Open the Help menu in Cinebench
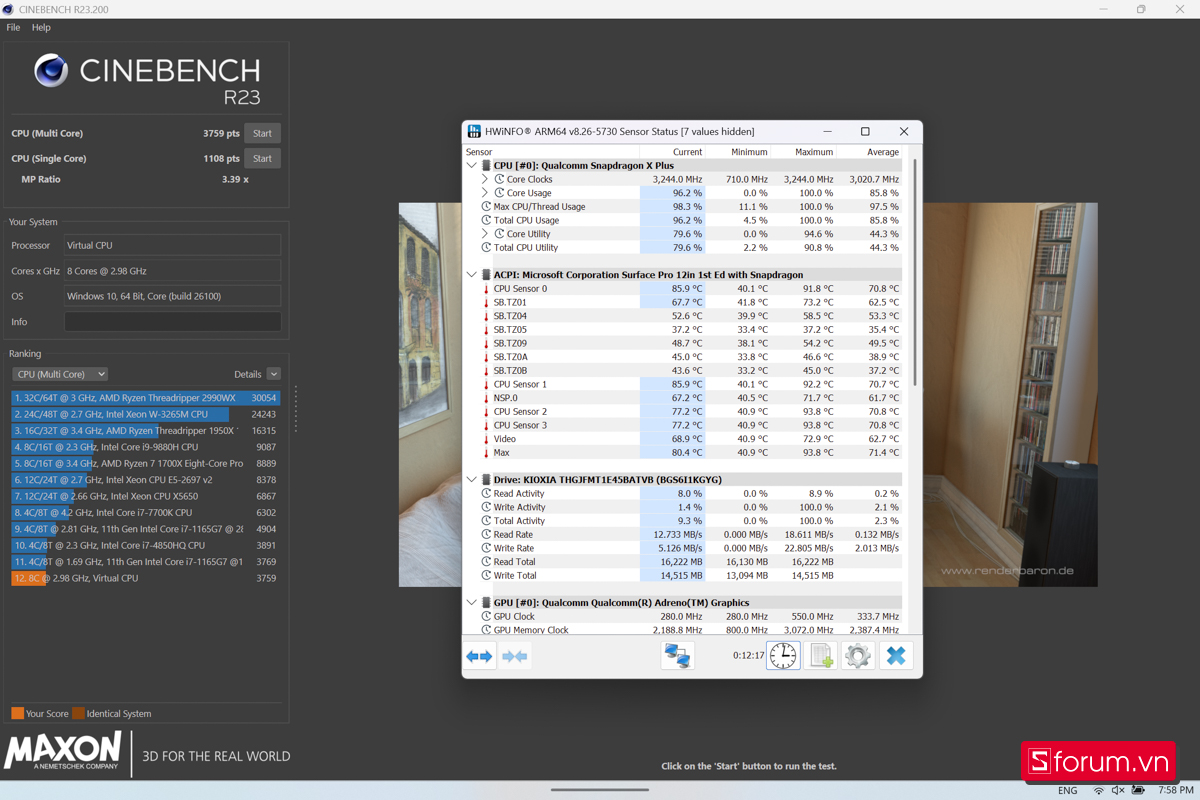This screenshot has height=800, width=1200. [41, 28]
